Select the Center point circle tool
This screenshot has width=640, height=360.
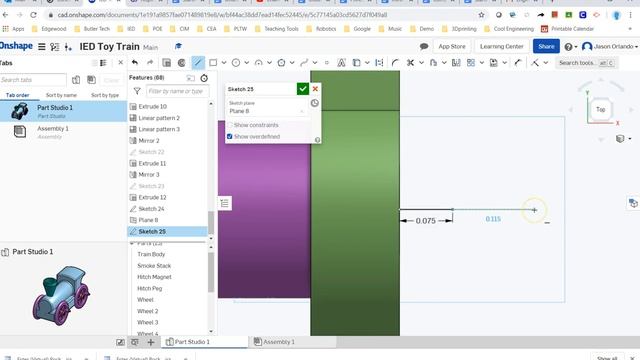pyautogui.click(x=236, y=63)
